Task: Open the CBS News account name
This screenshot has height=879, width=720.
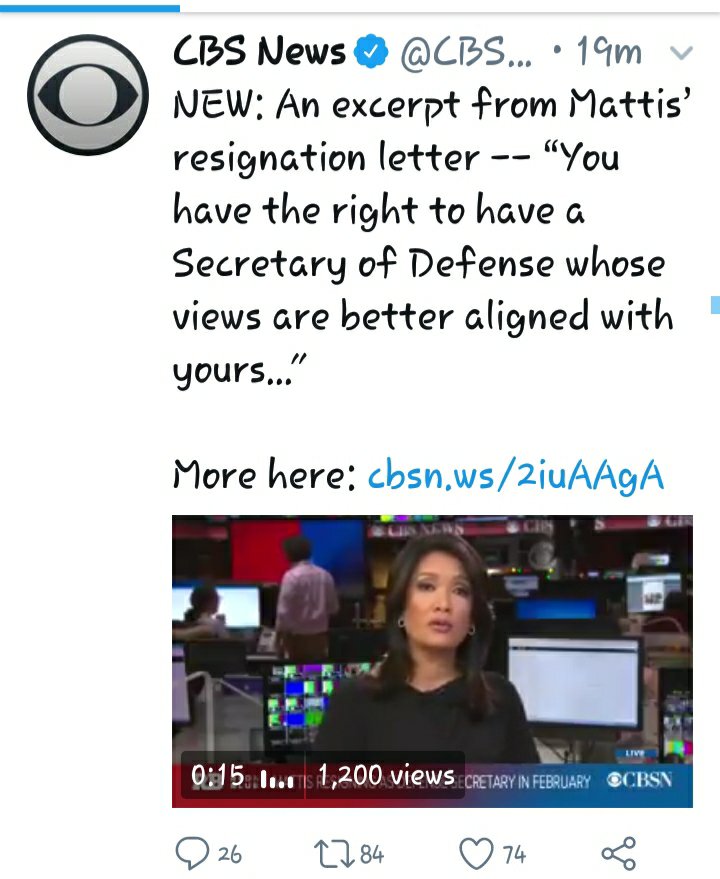Action: [x=259, y=51]
